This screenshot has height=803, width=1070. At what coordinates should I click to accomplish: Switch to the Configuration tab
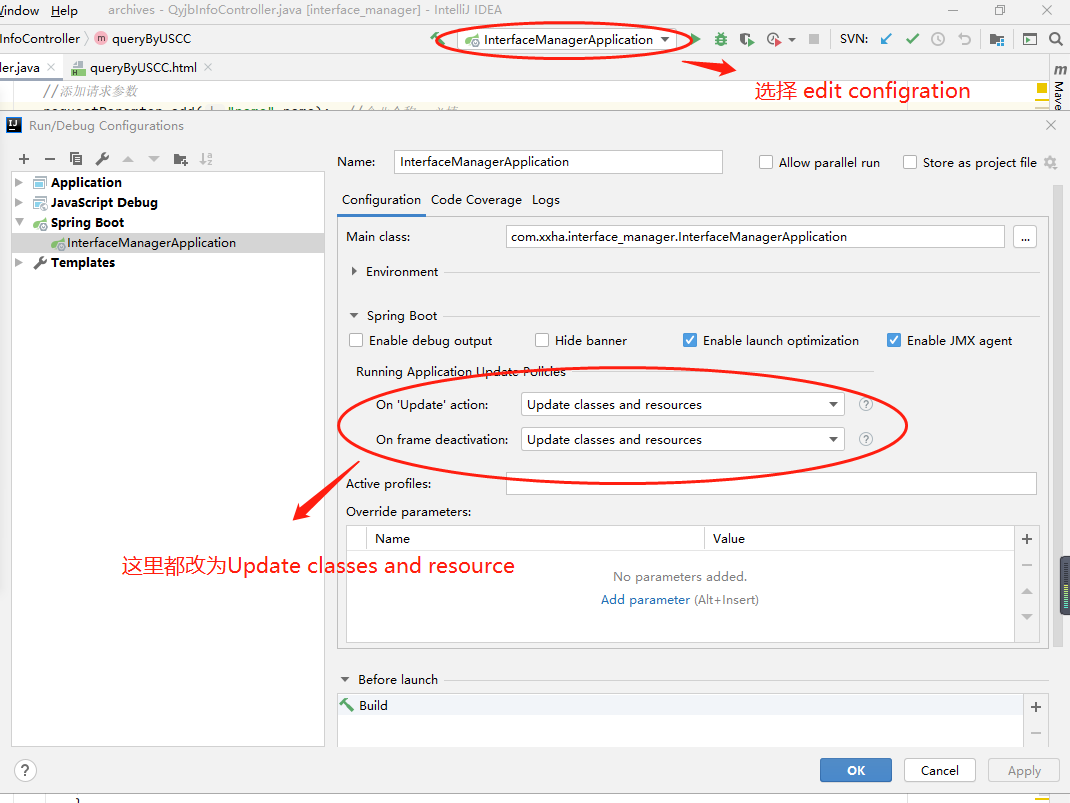[381, 200]
